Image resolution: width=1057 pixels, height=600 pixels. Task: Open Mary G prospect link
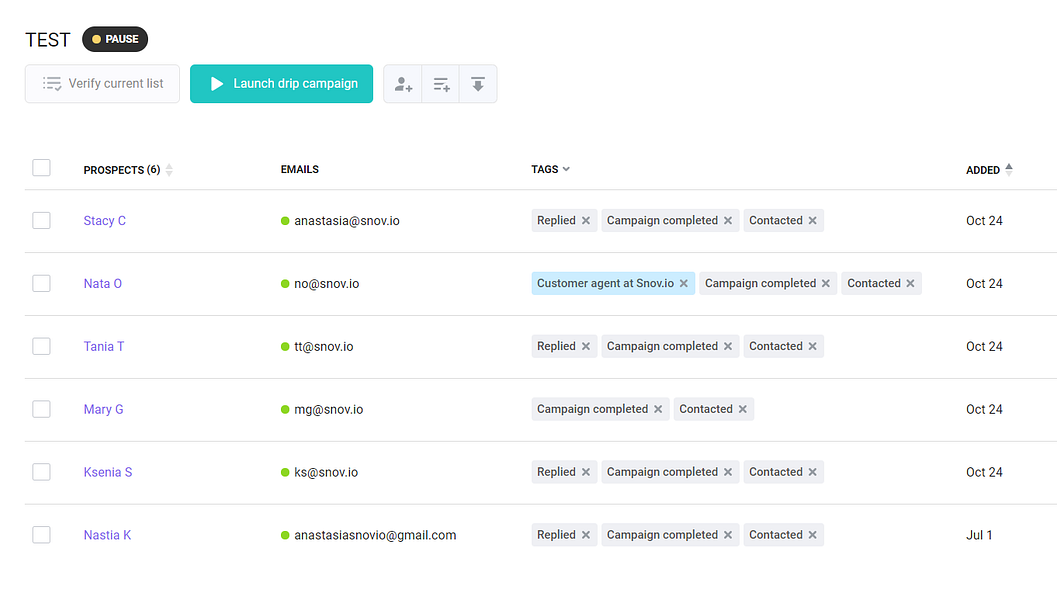click(x=104, y=409)
